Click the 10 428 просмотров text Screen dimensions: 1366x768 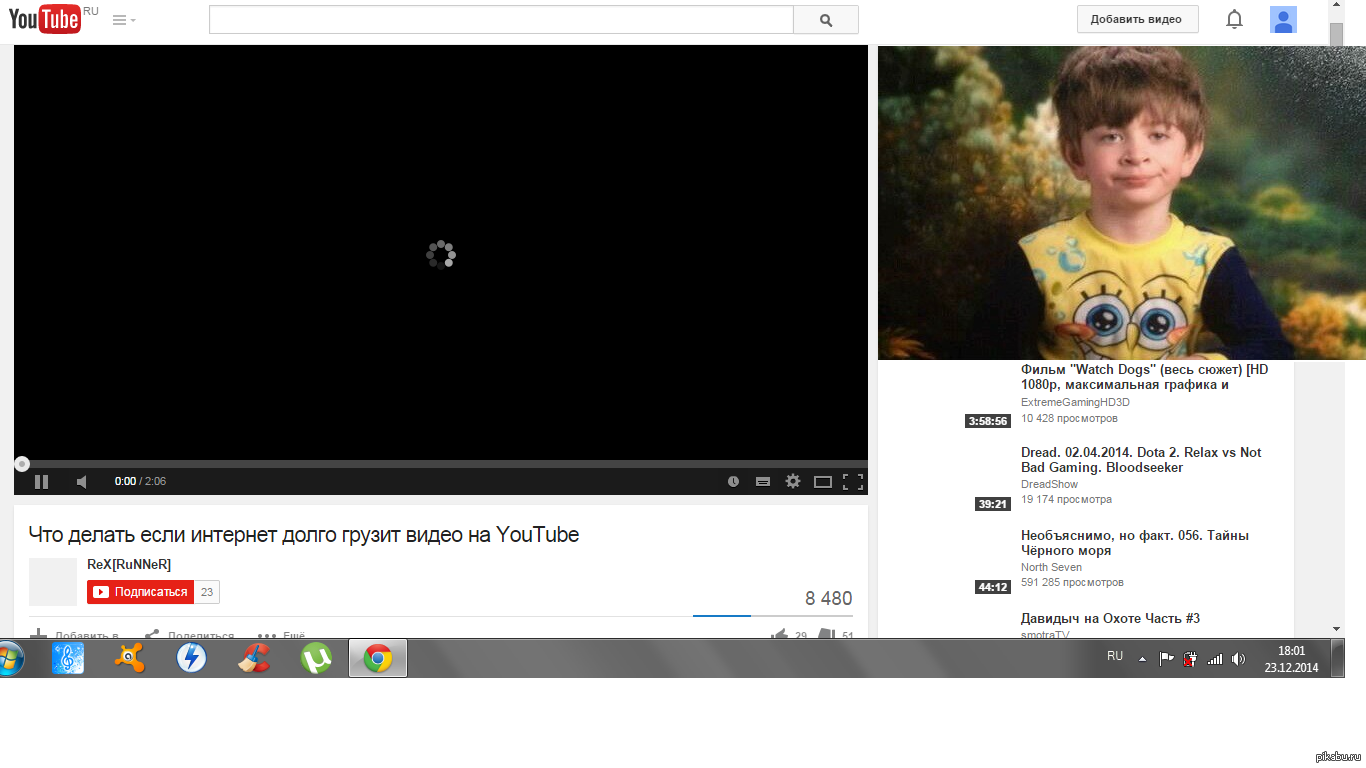coord(1069,418)
